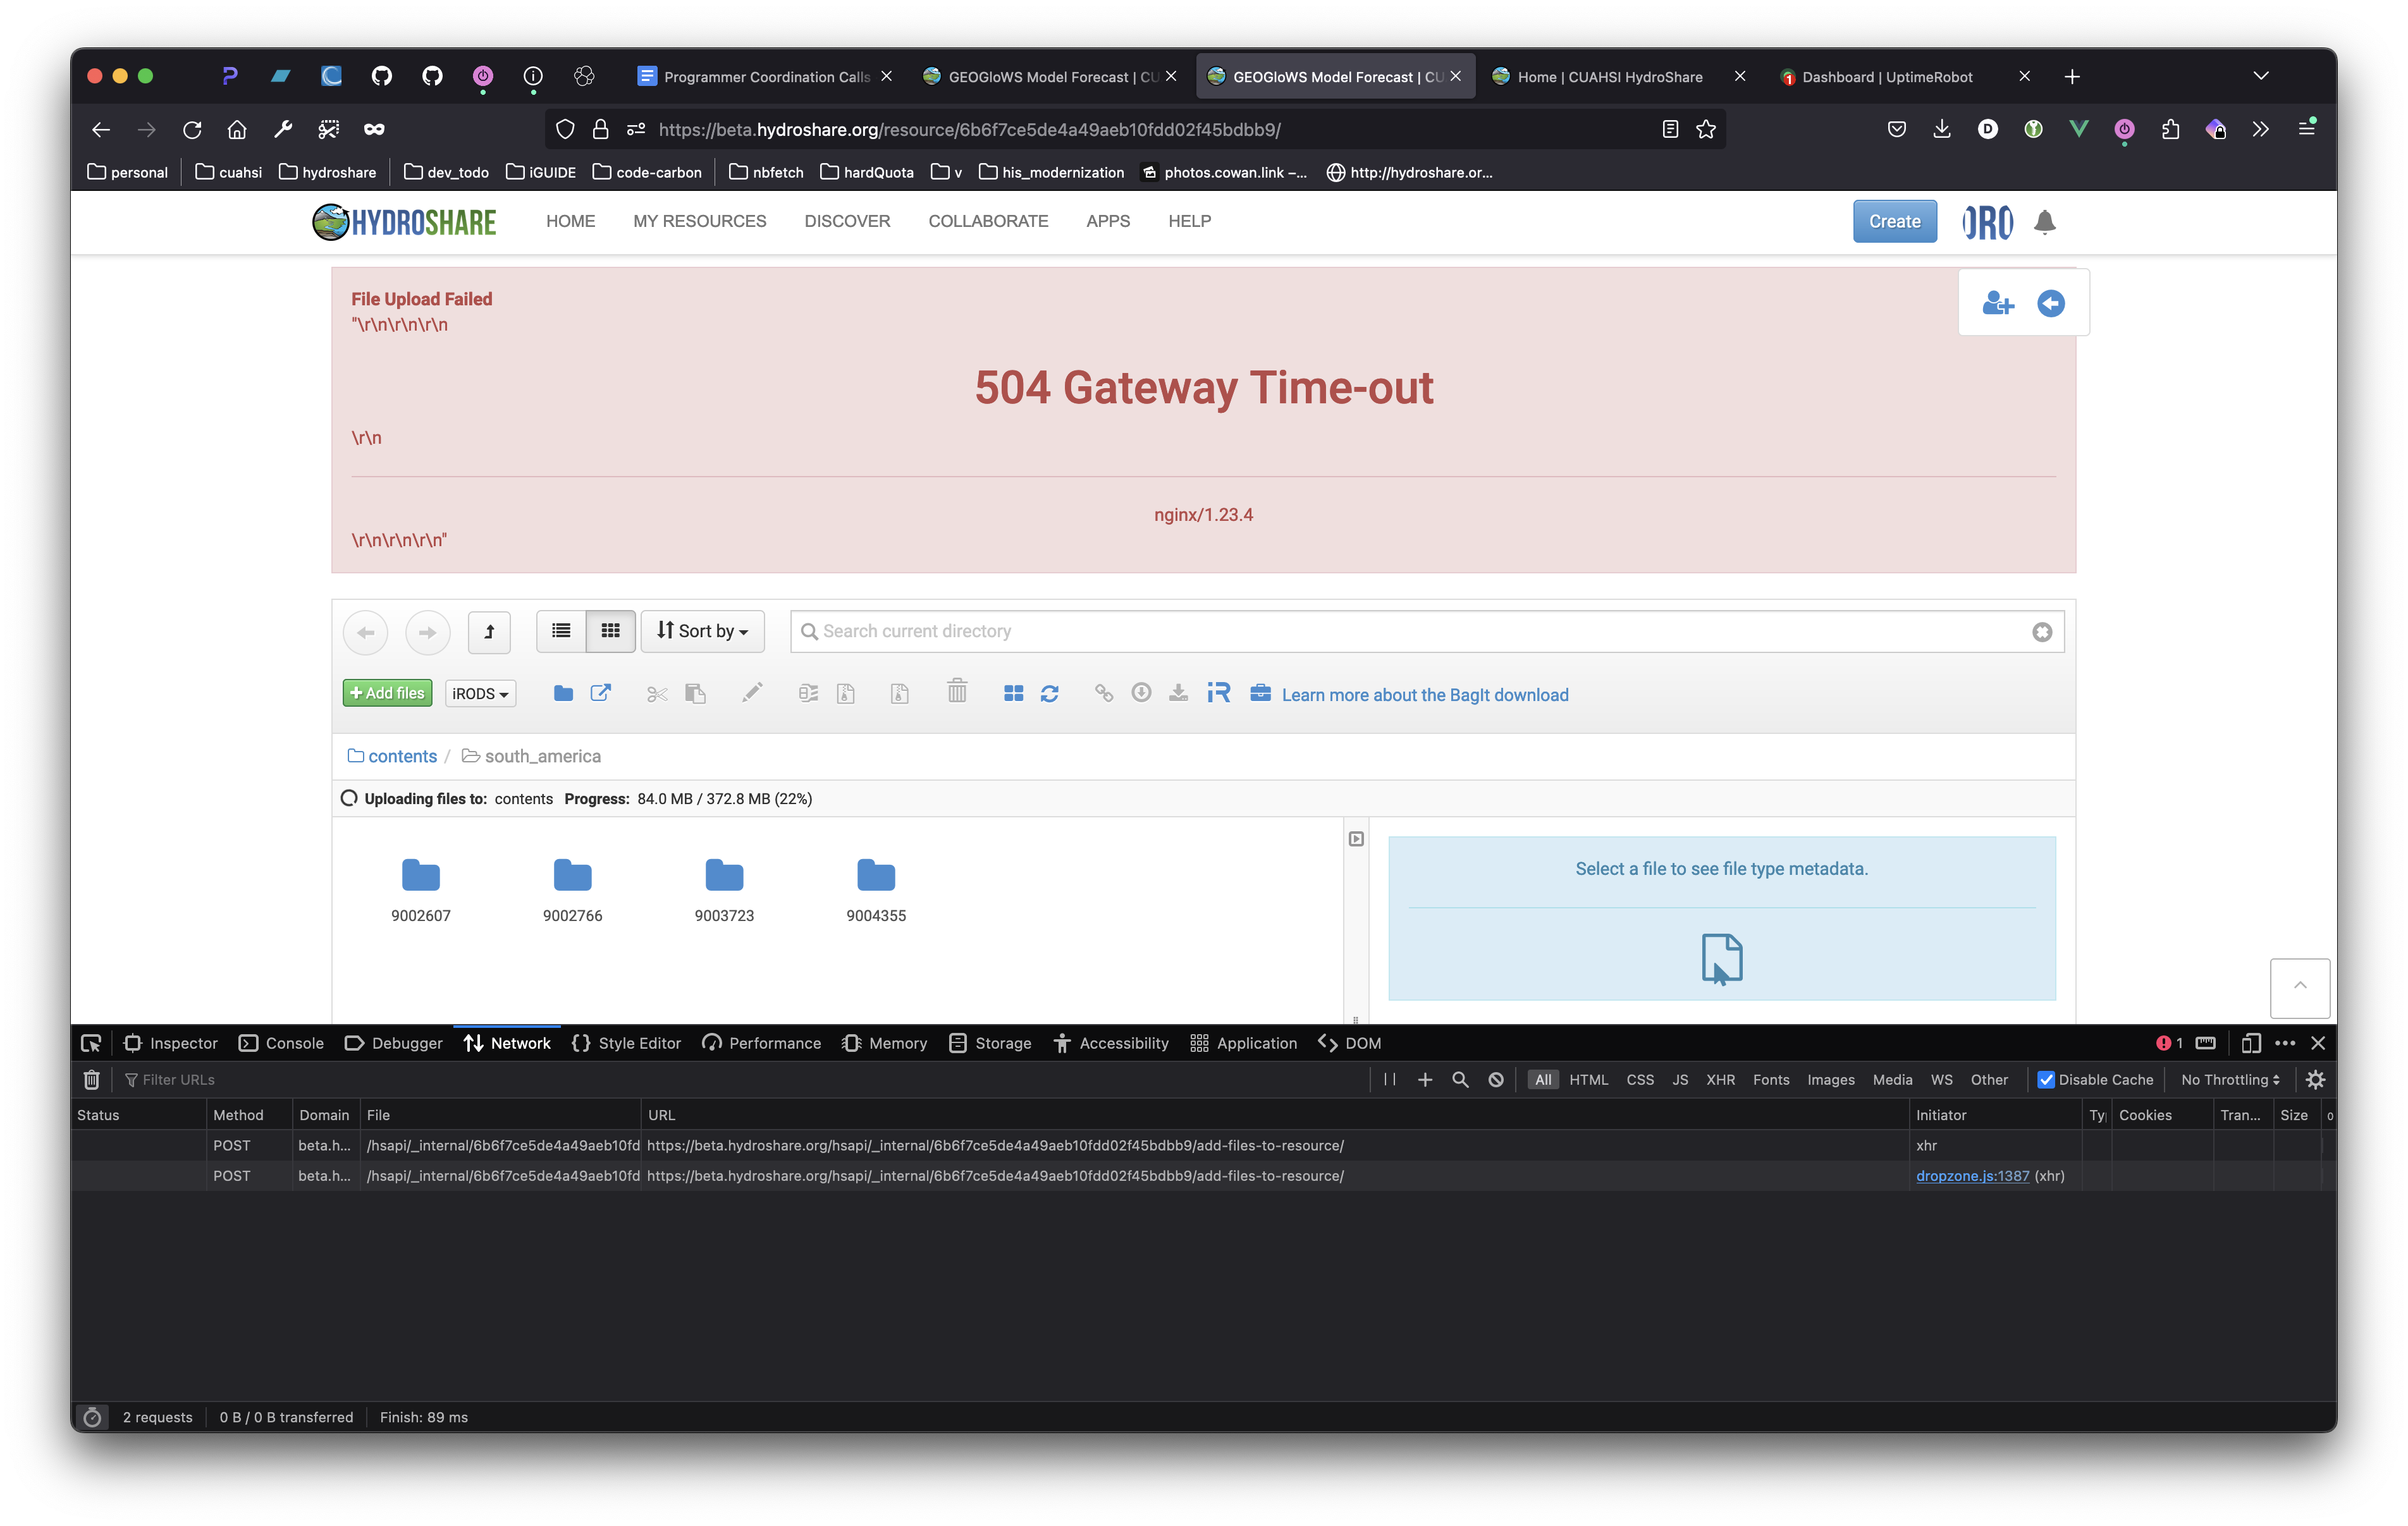This screenshot has height=1526, width=2408.
Task: Toggle the CSS network filter
Action: [1640, 1079]
